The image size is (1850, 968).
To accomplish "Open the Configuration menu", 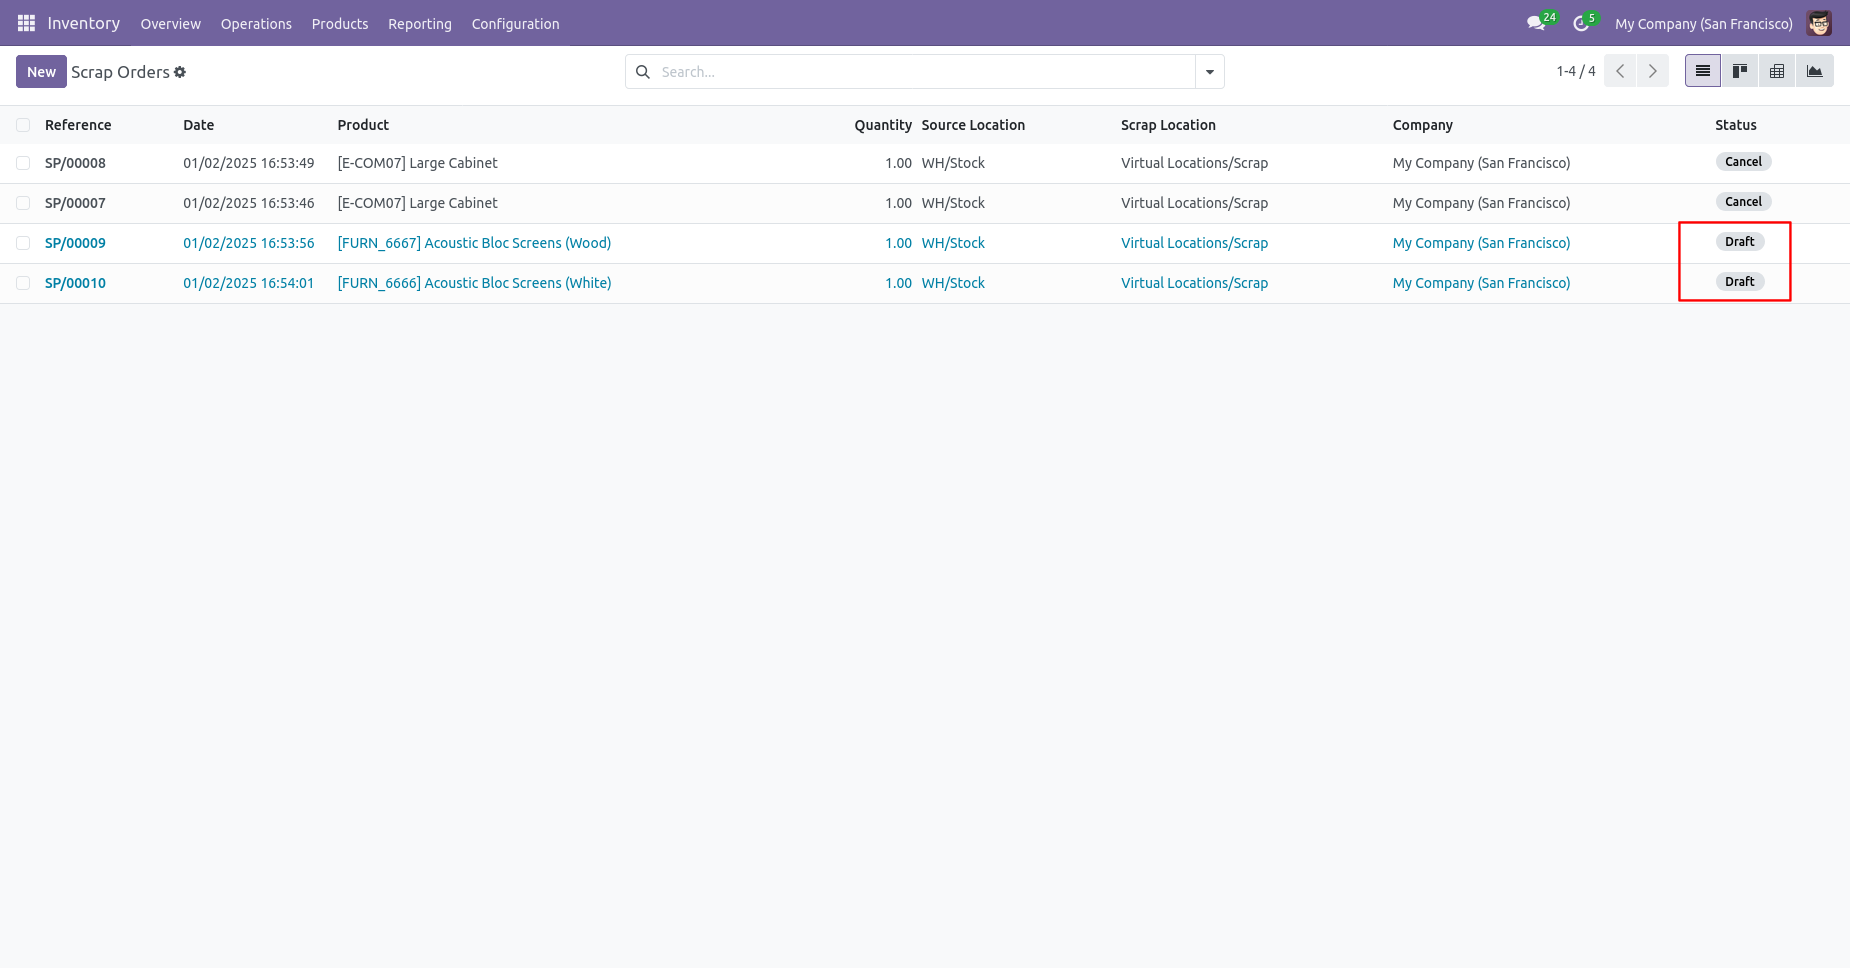I will click(x=515, y=24).
